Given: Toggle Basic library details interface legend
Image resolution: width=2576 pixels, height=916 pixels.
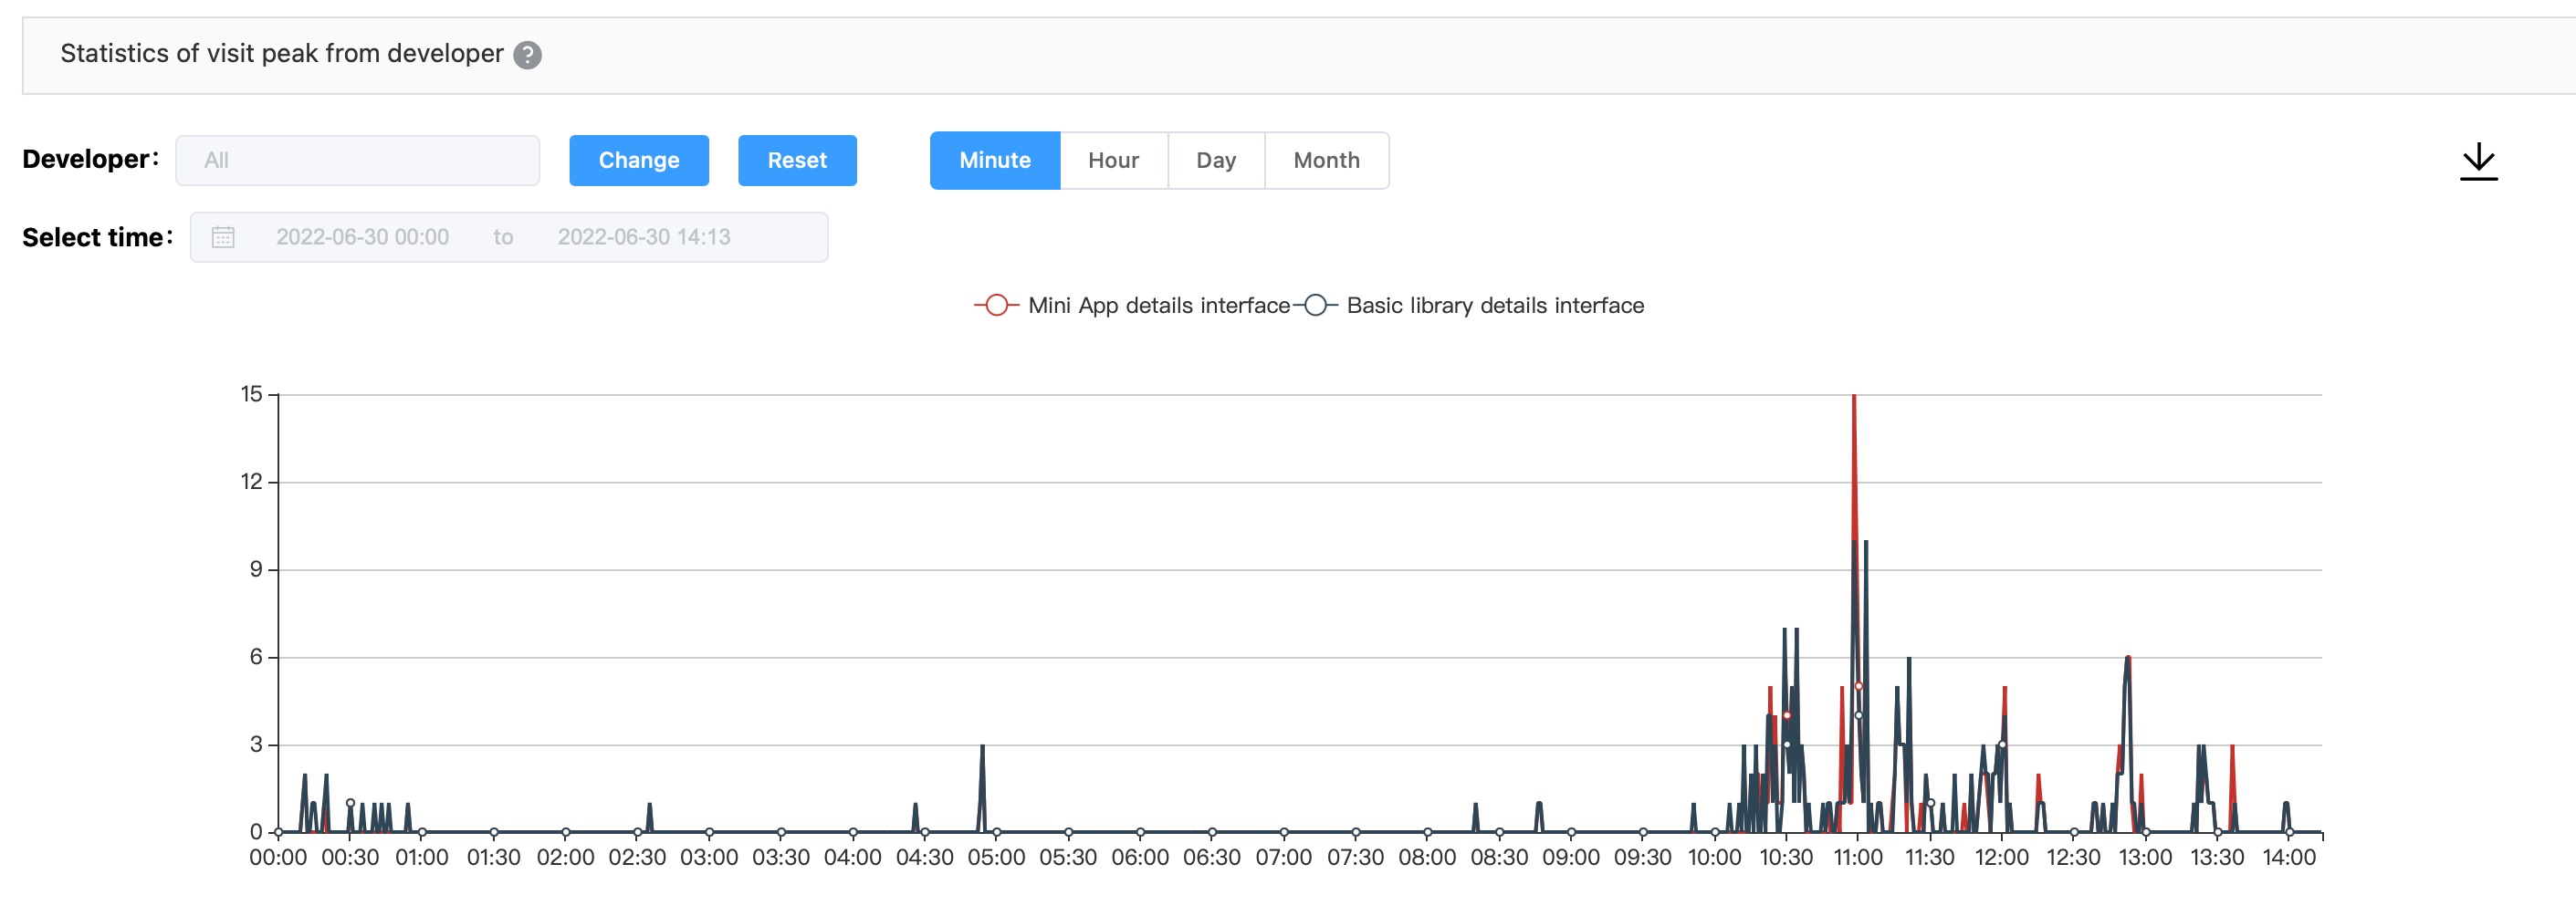Looking at the screenshot, I should (1470, 305).
